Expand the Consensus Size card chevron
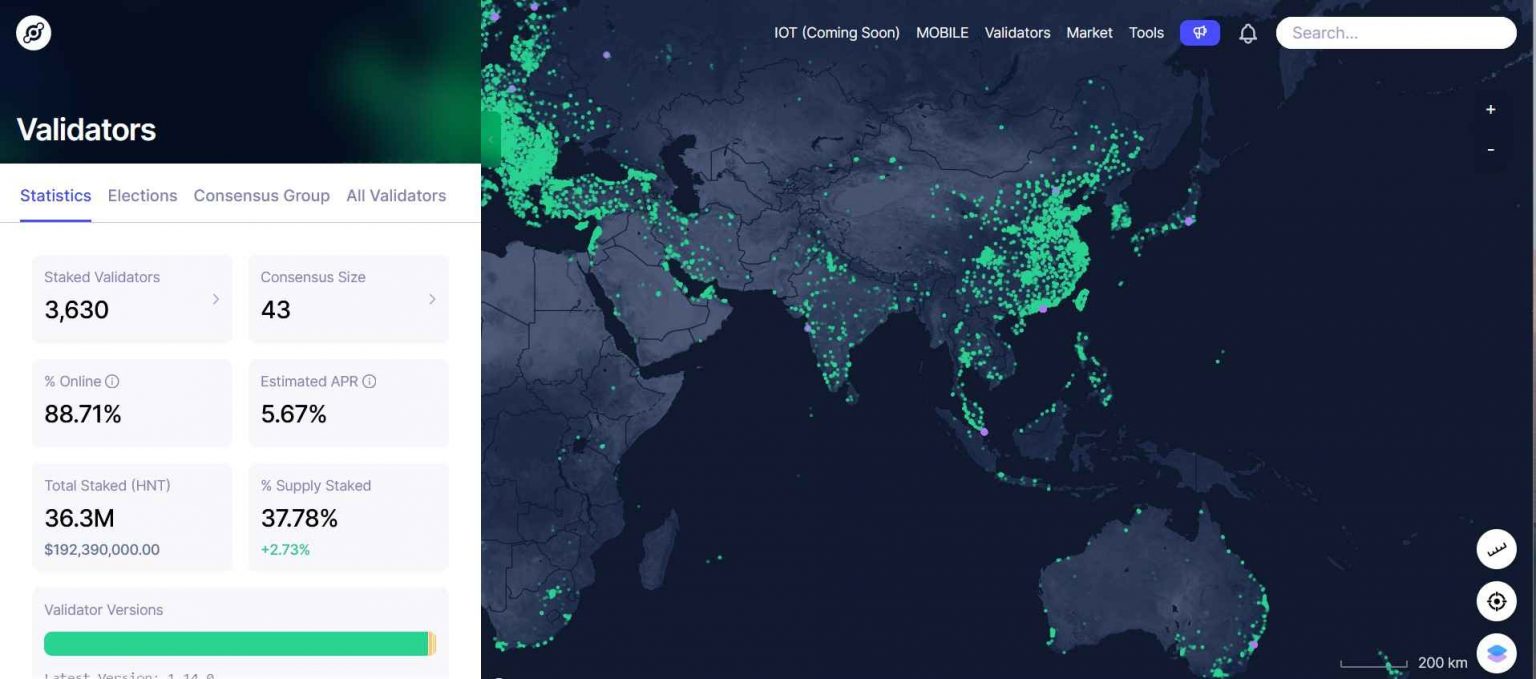Image resolution: width=1536 pixels, height=679 pixels. point(432,299)
